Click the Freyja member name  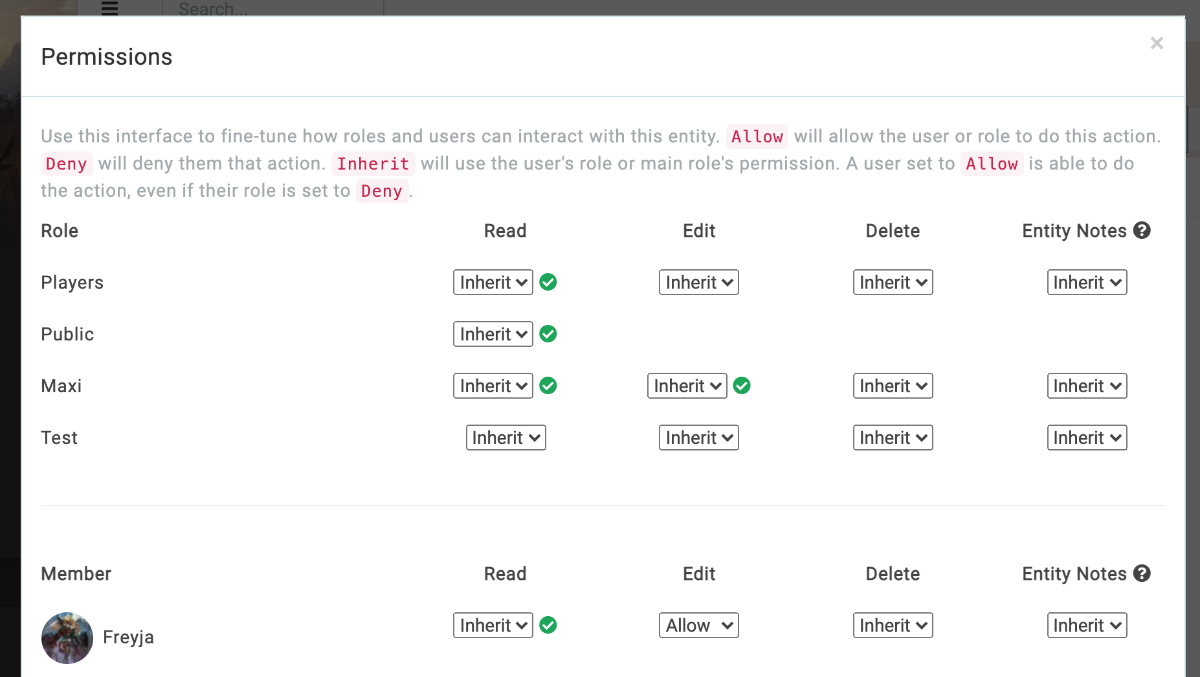128,637
